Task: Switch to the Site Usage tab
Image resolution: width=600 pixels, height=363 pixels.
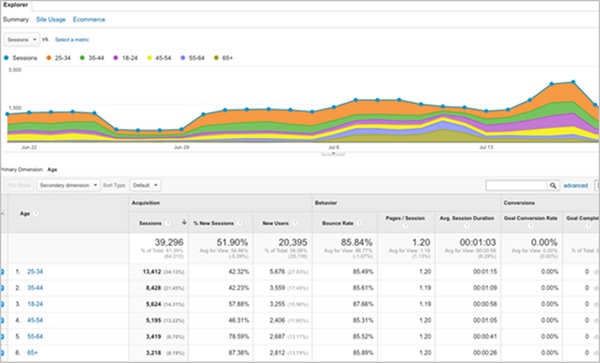Action: coord(51,20)
